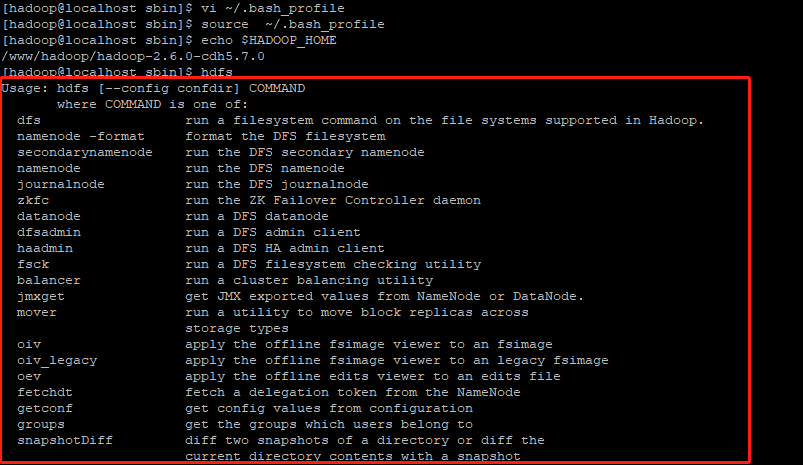Click the 'balancer' command name
The image size is (803, 465).
point(48,280)
